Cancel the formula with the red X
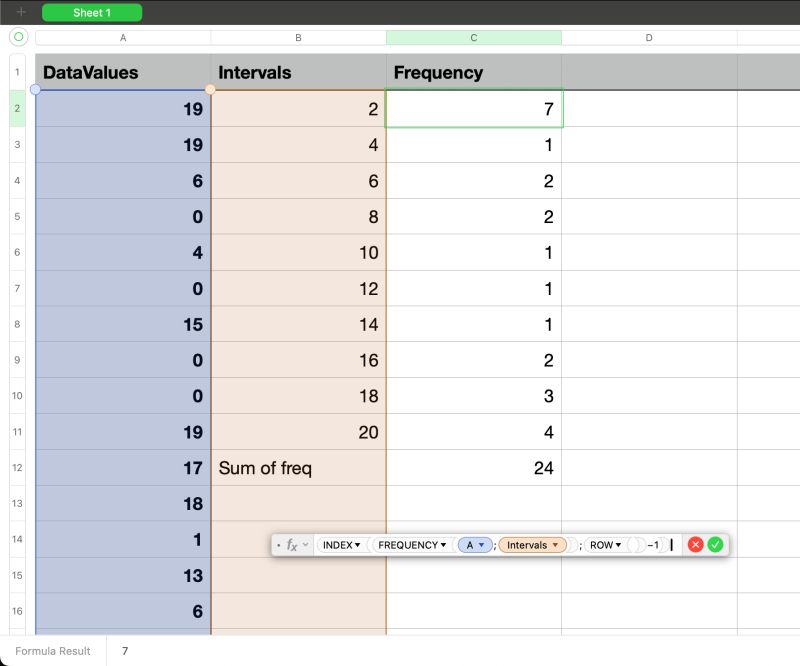 (696, 544)
